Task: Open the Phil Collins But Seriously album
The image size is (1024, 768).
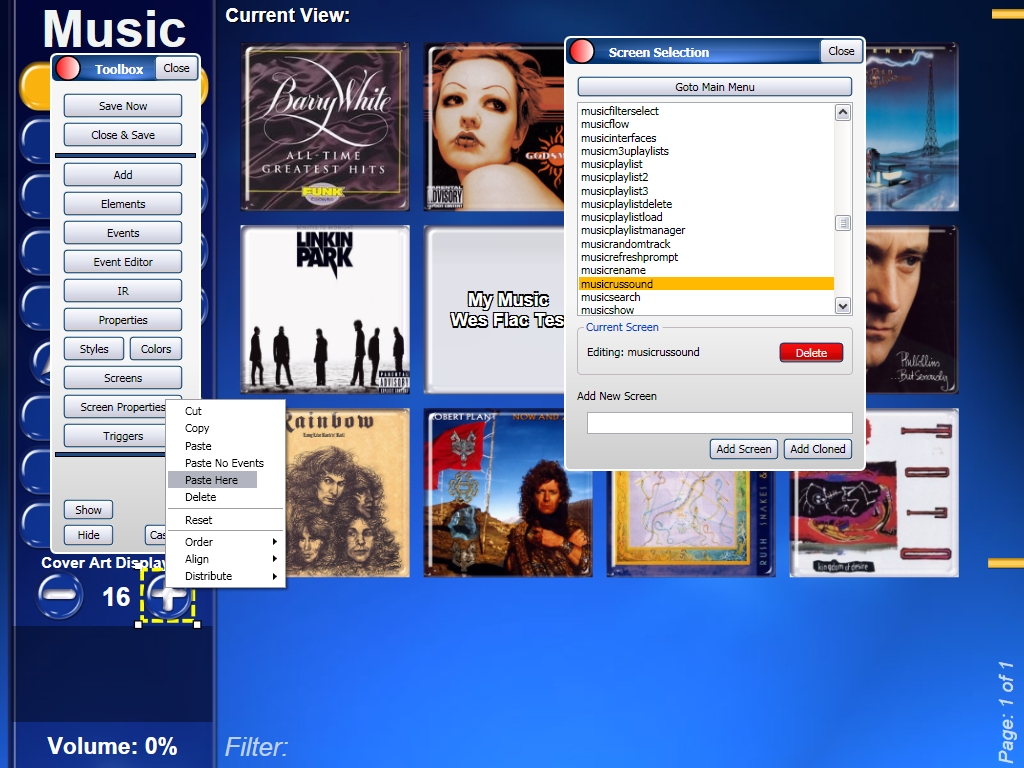Action: 912,310
